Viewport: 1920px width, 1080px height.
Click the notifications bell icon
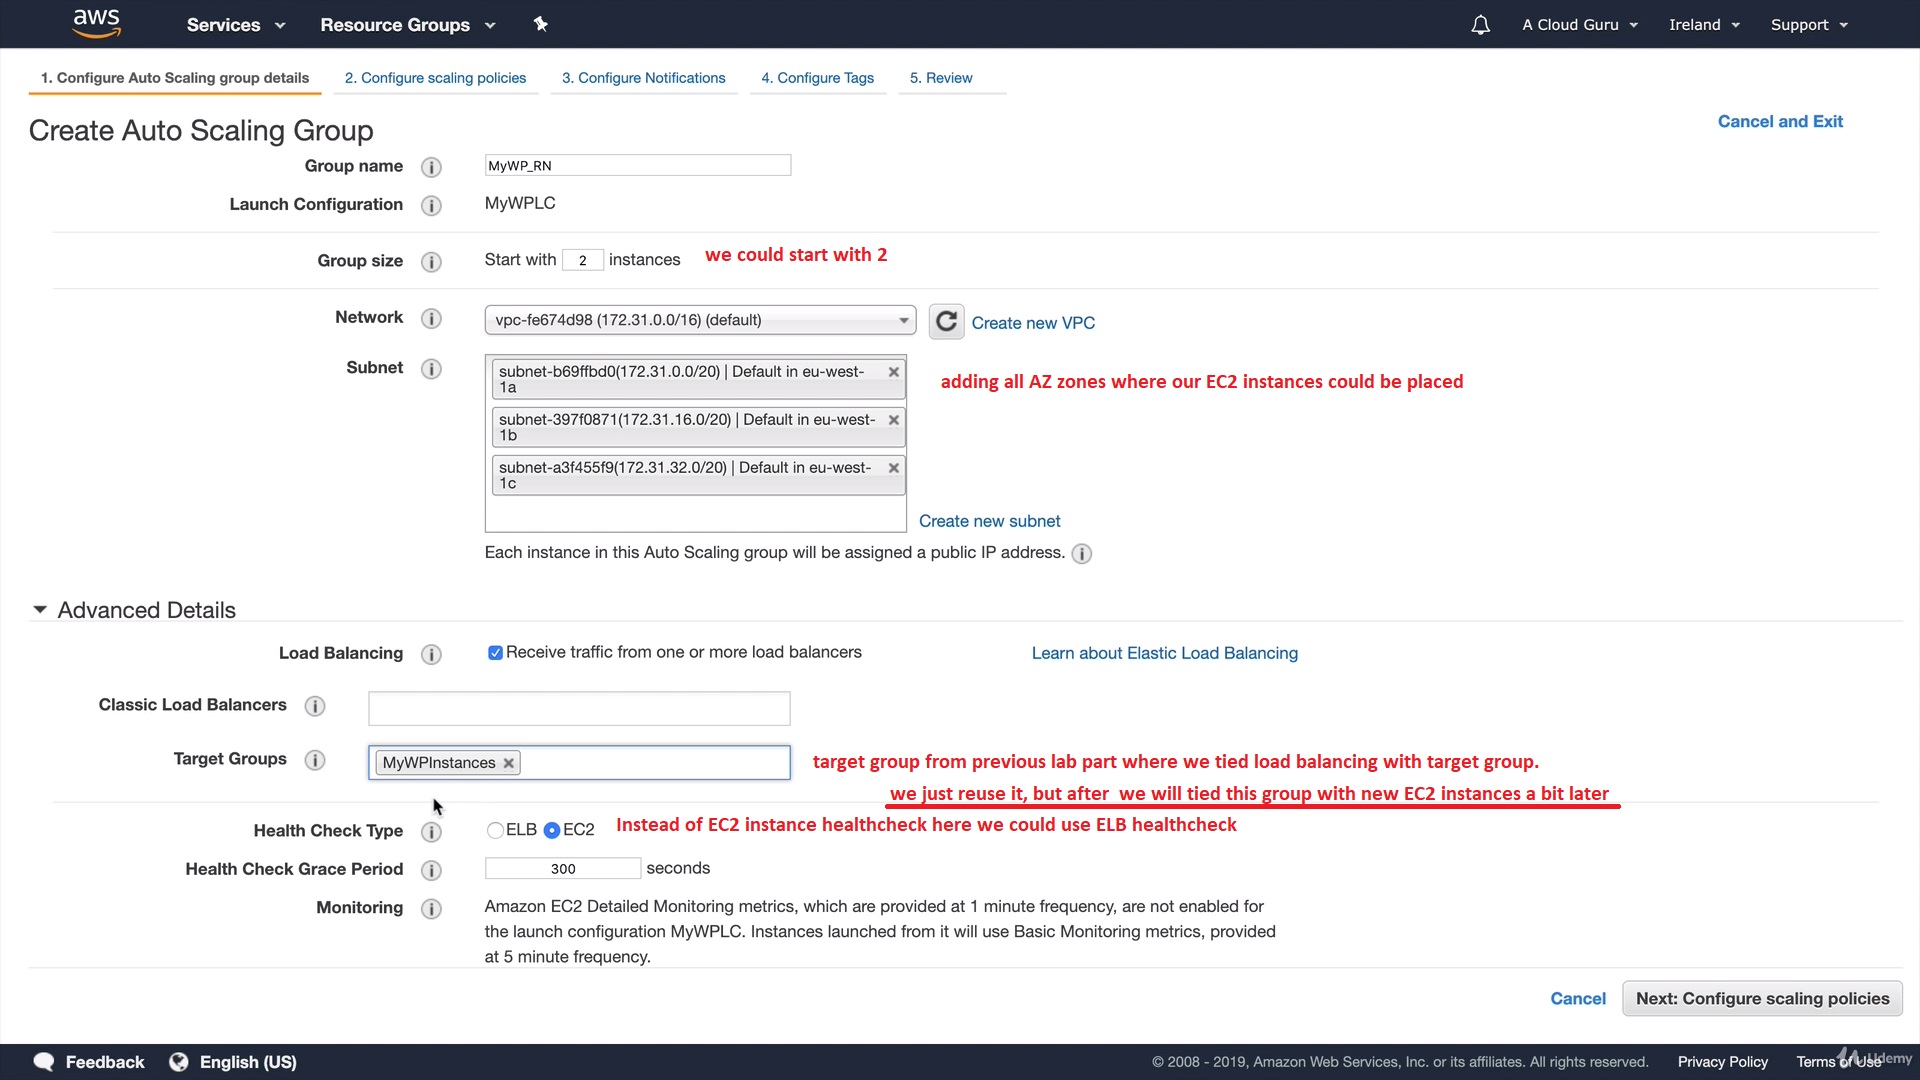pos(1480,25)
